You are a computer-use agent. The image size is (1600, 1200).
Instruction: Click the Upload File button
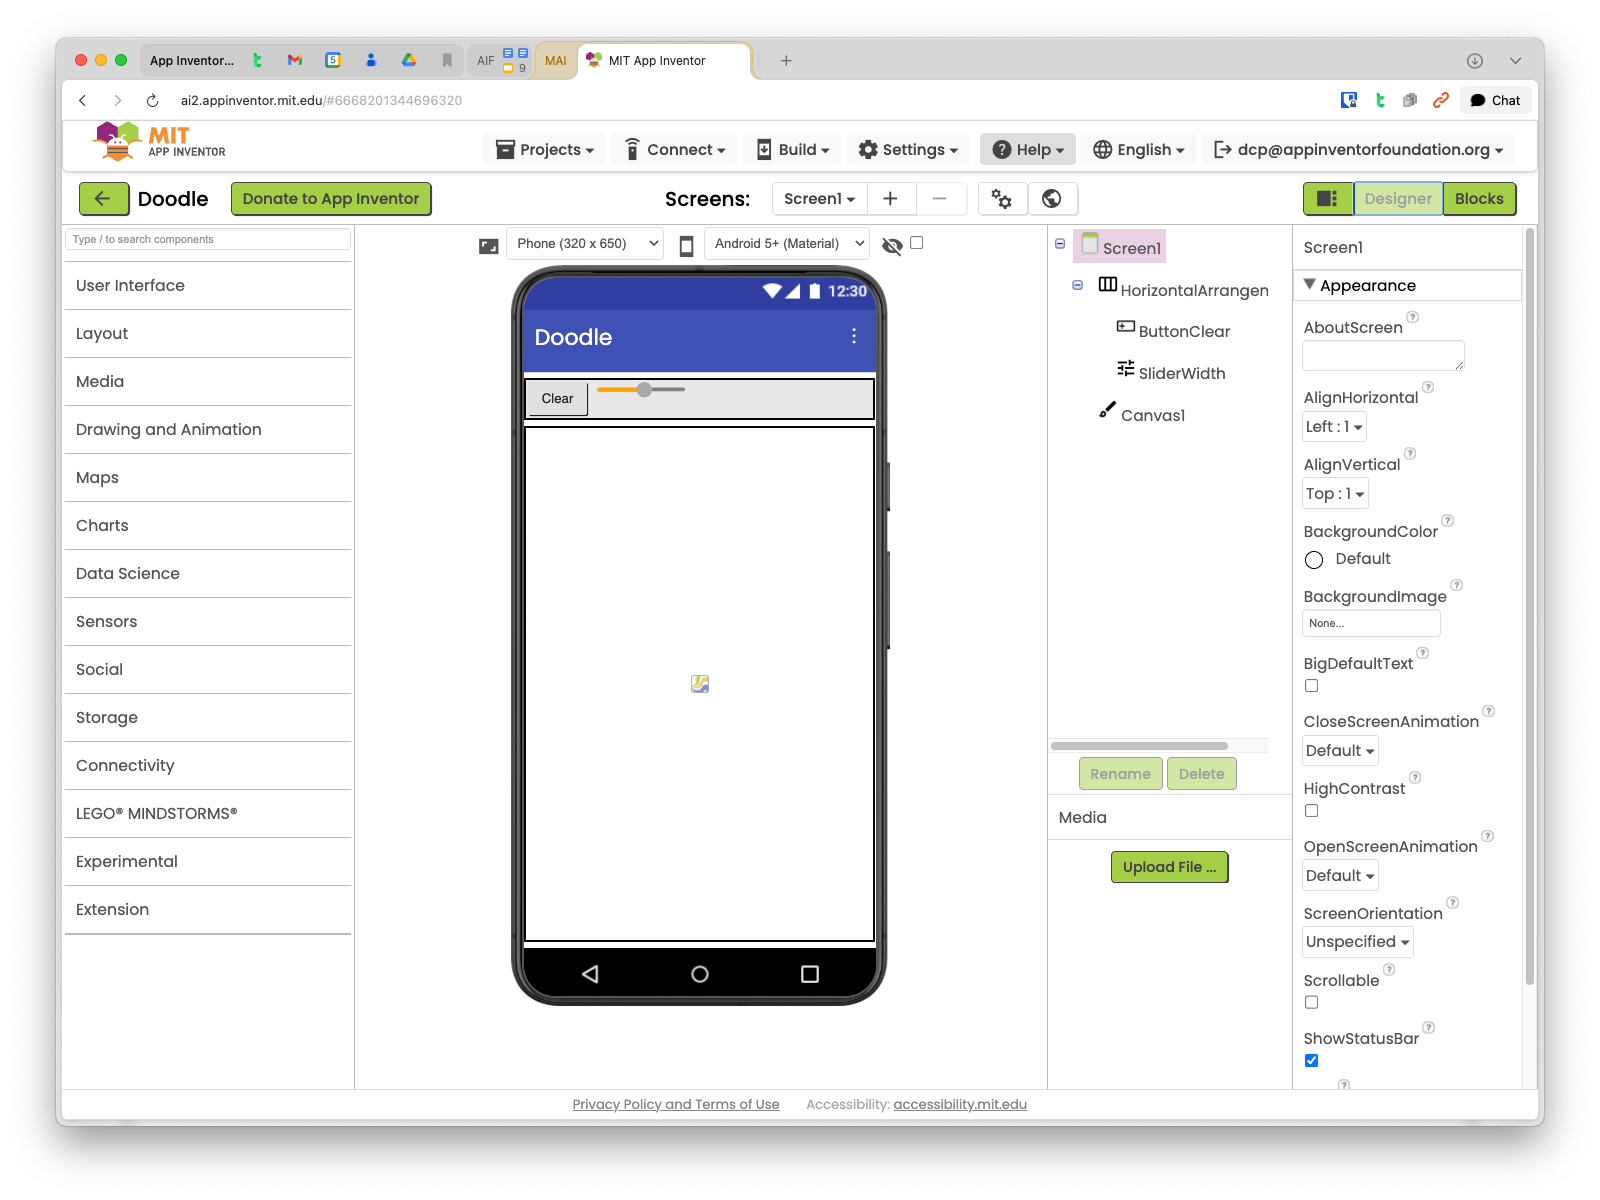(x=1169, y=867)
